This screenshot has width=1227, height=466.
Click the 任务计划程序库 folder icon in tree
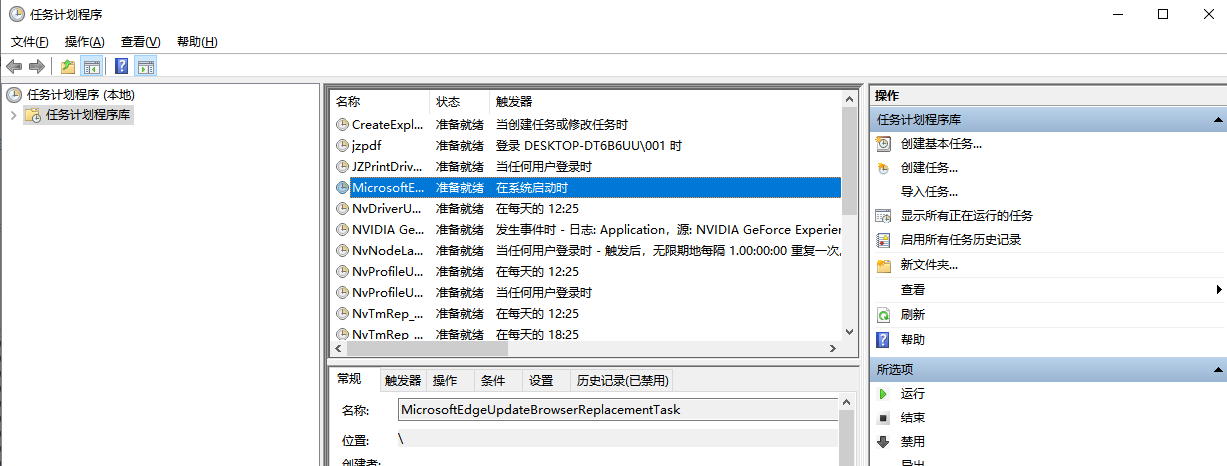[33, 115]
